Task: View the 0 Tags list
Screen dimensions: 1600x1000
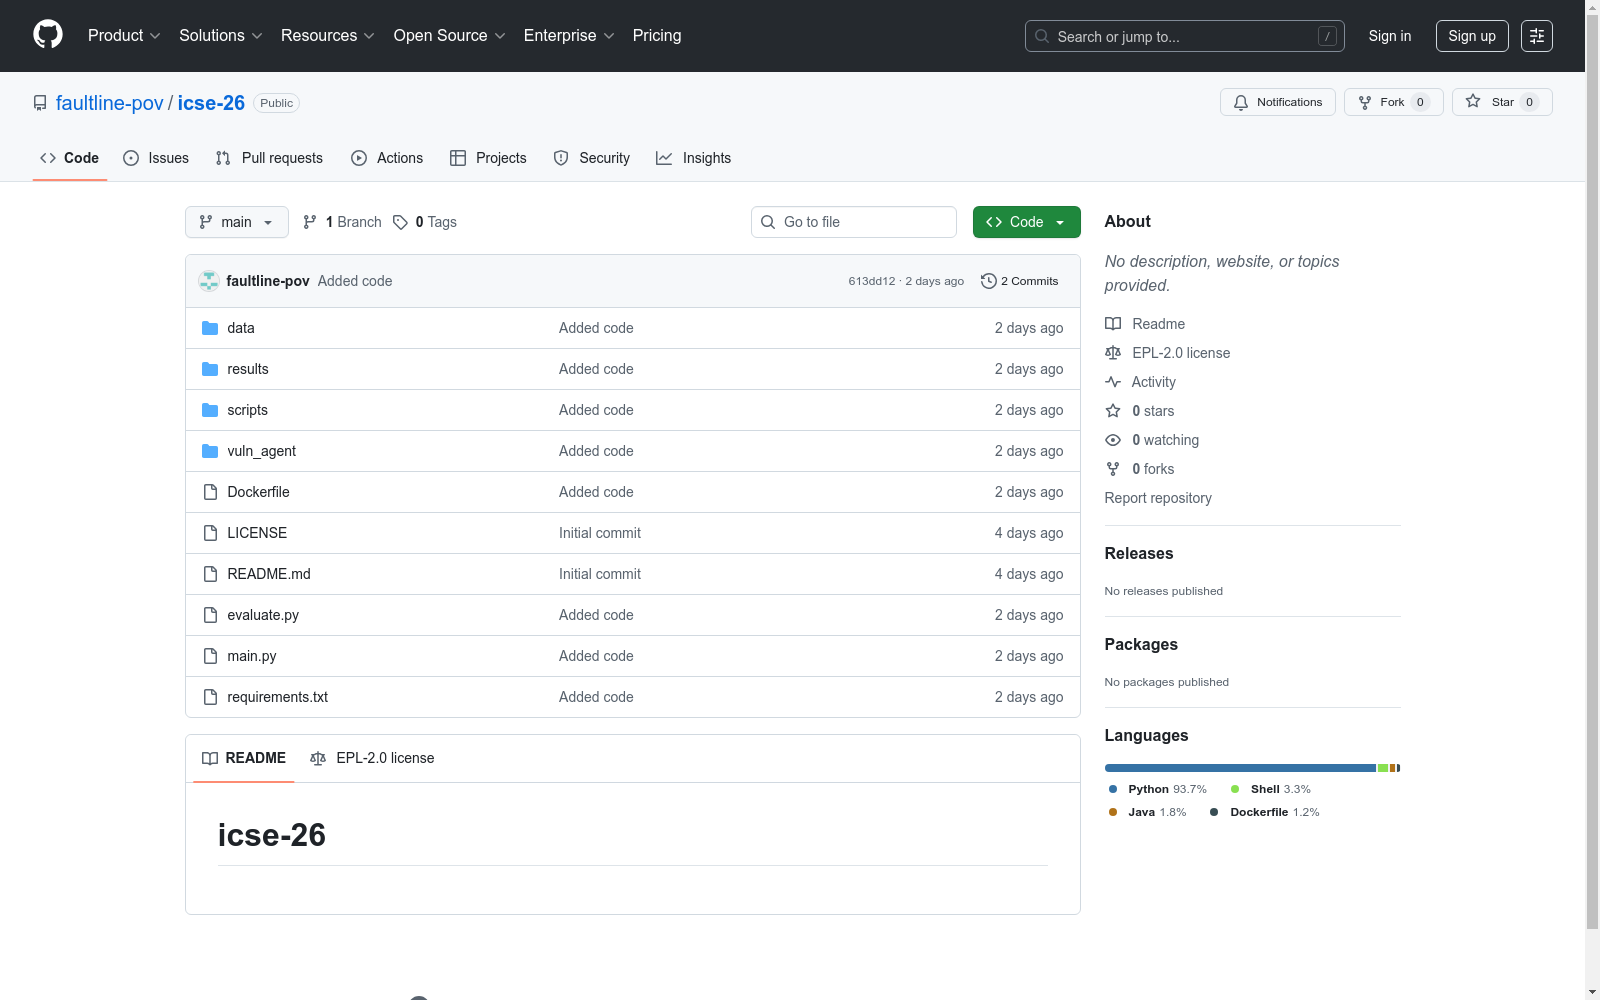Action: (425, 222)
